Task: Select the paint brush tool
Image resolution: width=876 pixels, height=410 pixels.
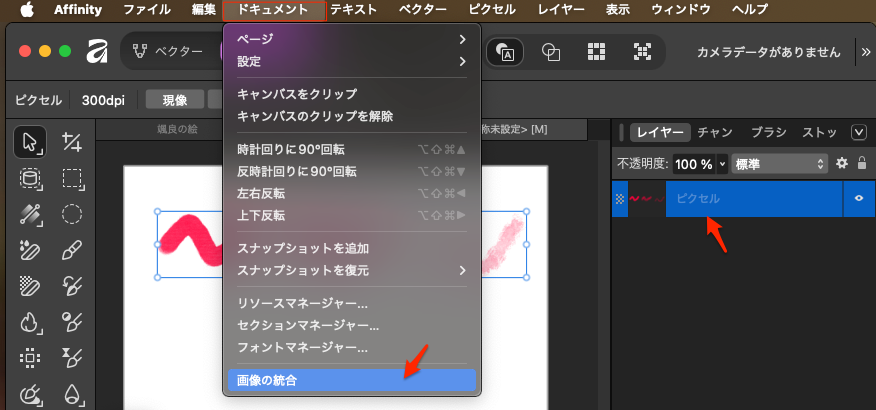Action: tap(71, 249)
